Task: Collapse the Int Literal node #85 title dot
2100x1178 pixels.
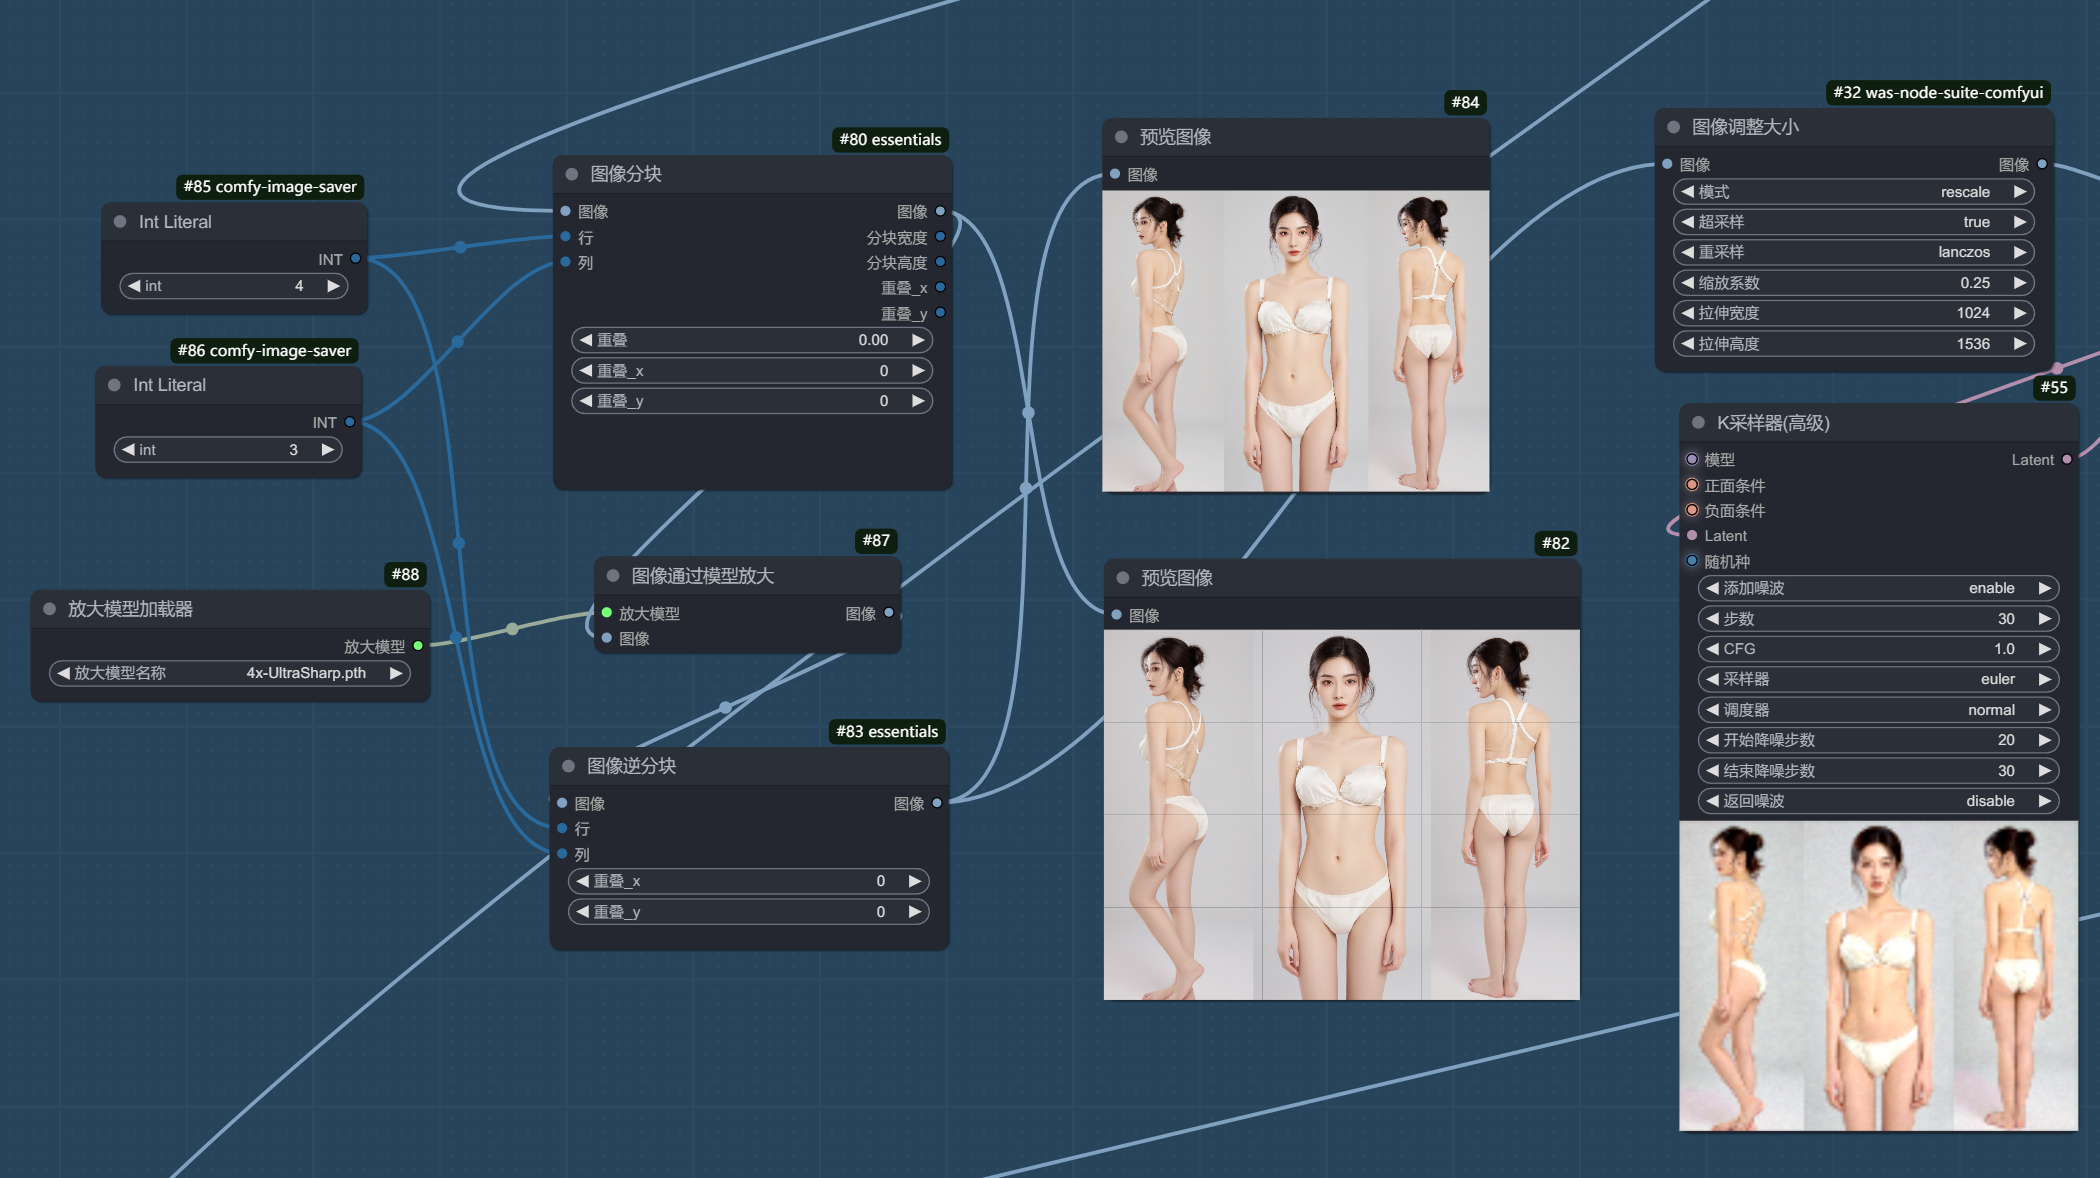Action: click(120, 222)
